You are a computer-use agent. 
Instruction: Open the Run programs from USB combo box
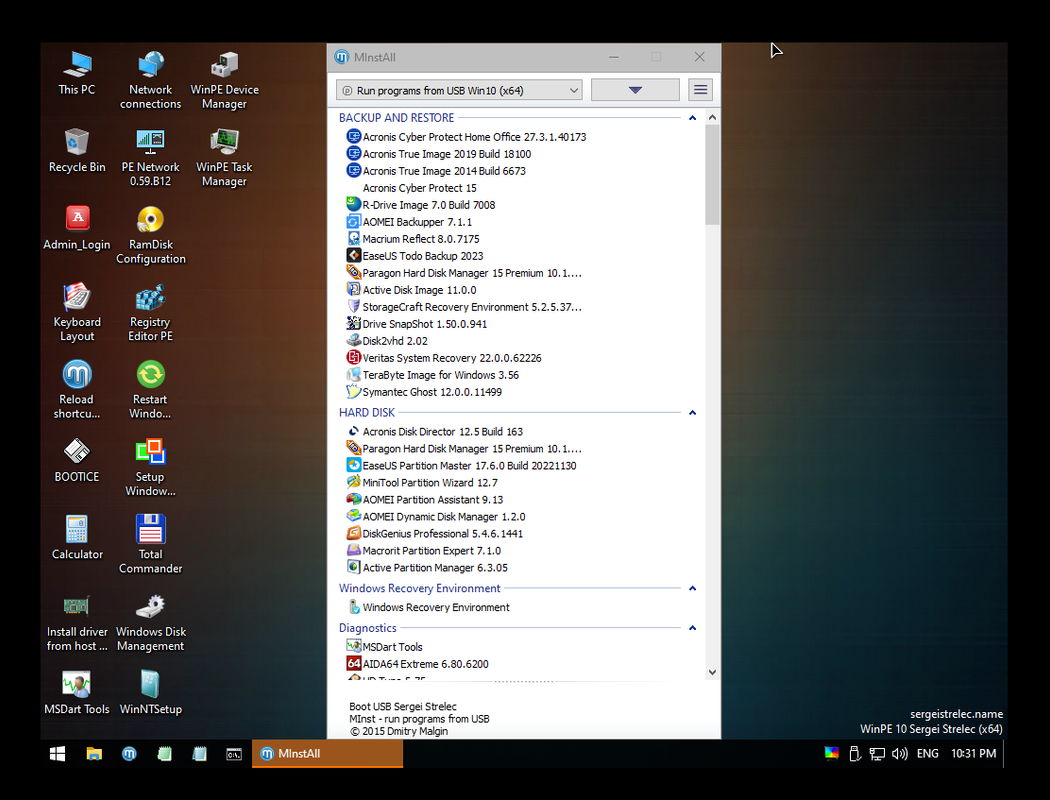point(459,90)
